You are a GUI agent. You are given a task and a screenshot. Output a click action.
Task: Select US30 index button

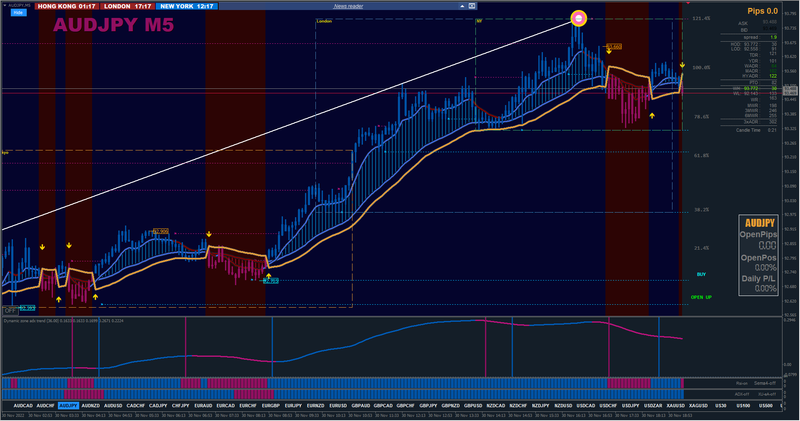click(721, 406)
